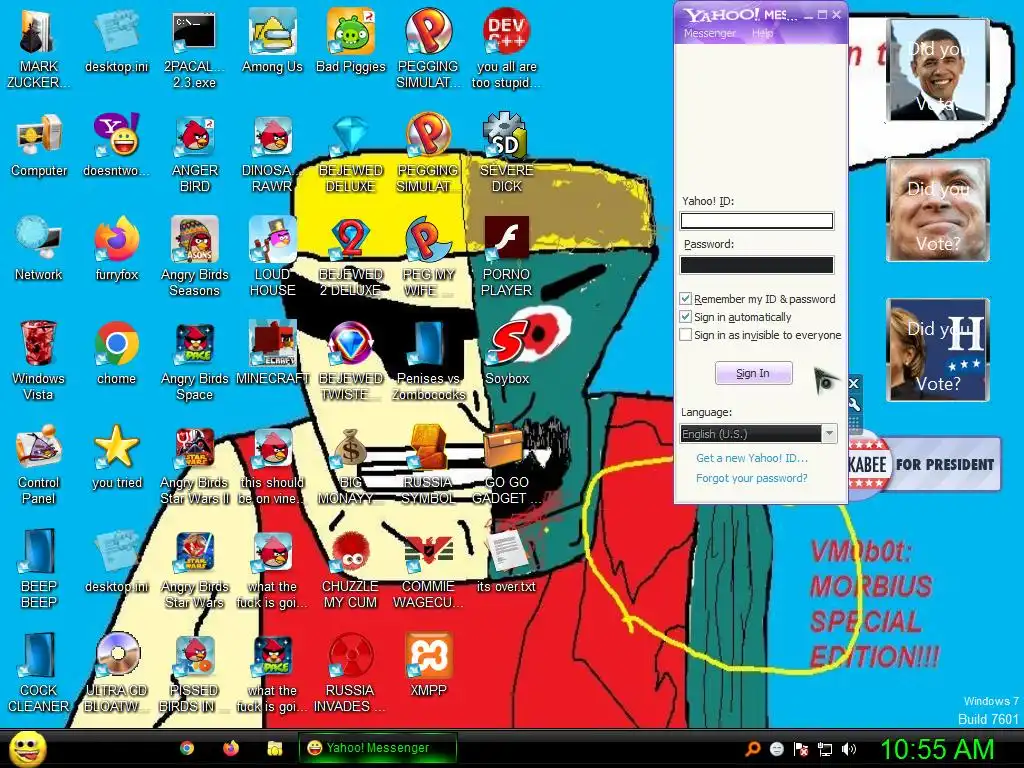Screen dimensions: 1024x768
Task: Follow 'Get a new Yahoo! ID...' link
Action: click(x=752, y=458)
